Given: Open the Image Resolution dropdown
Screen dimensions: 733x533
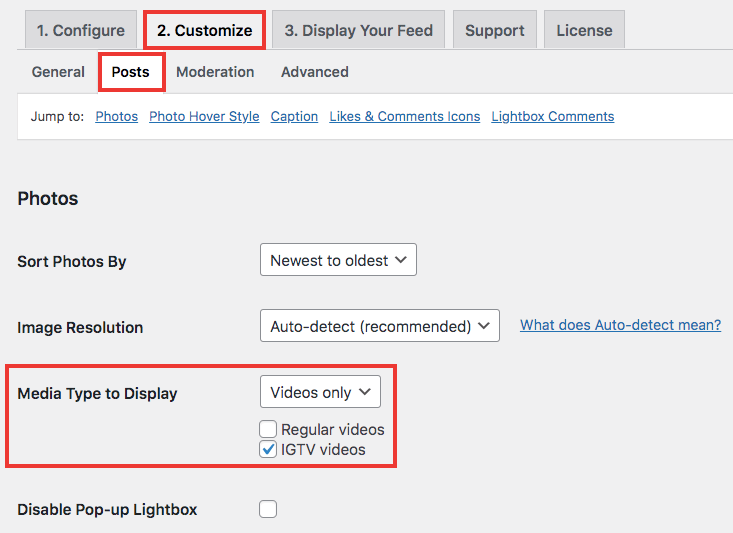Looking at the screenshot, I should coord(379,326).
